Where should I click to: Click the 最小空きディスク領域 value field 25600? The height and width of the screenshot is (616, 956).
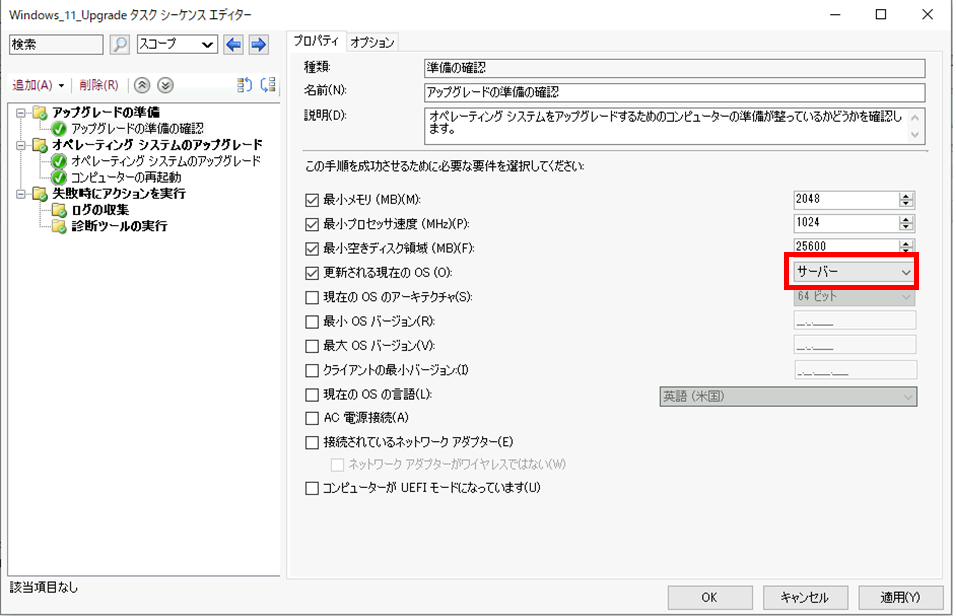846,246
